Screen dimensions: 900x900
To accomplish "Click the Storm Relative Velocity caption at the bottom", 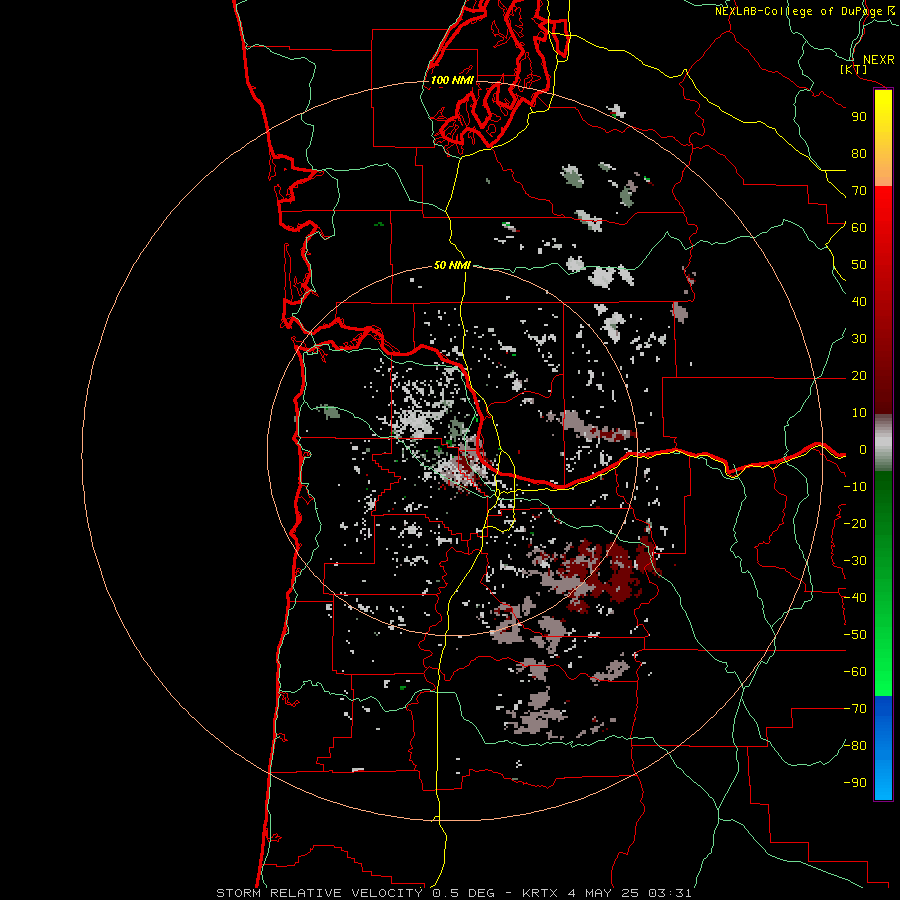I will (x=453, y=893).
